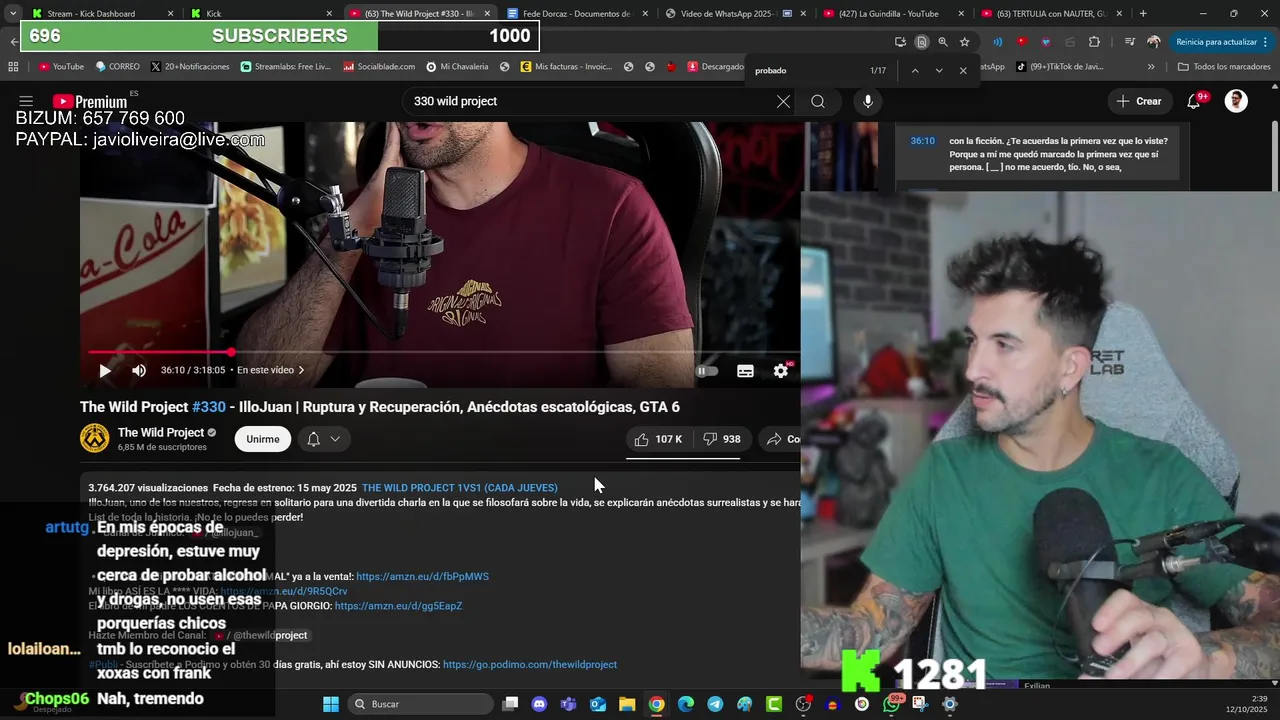Open WhatsApp from the taskbar

pyautogui.click(x=891, y=704)
